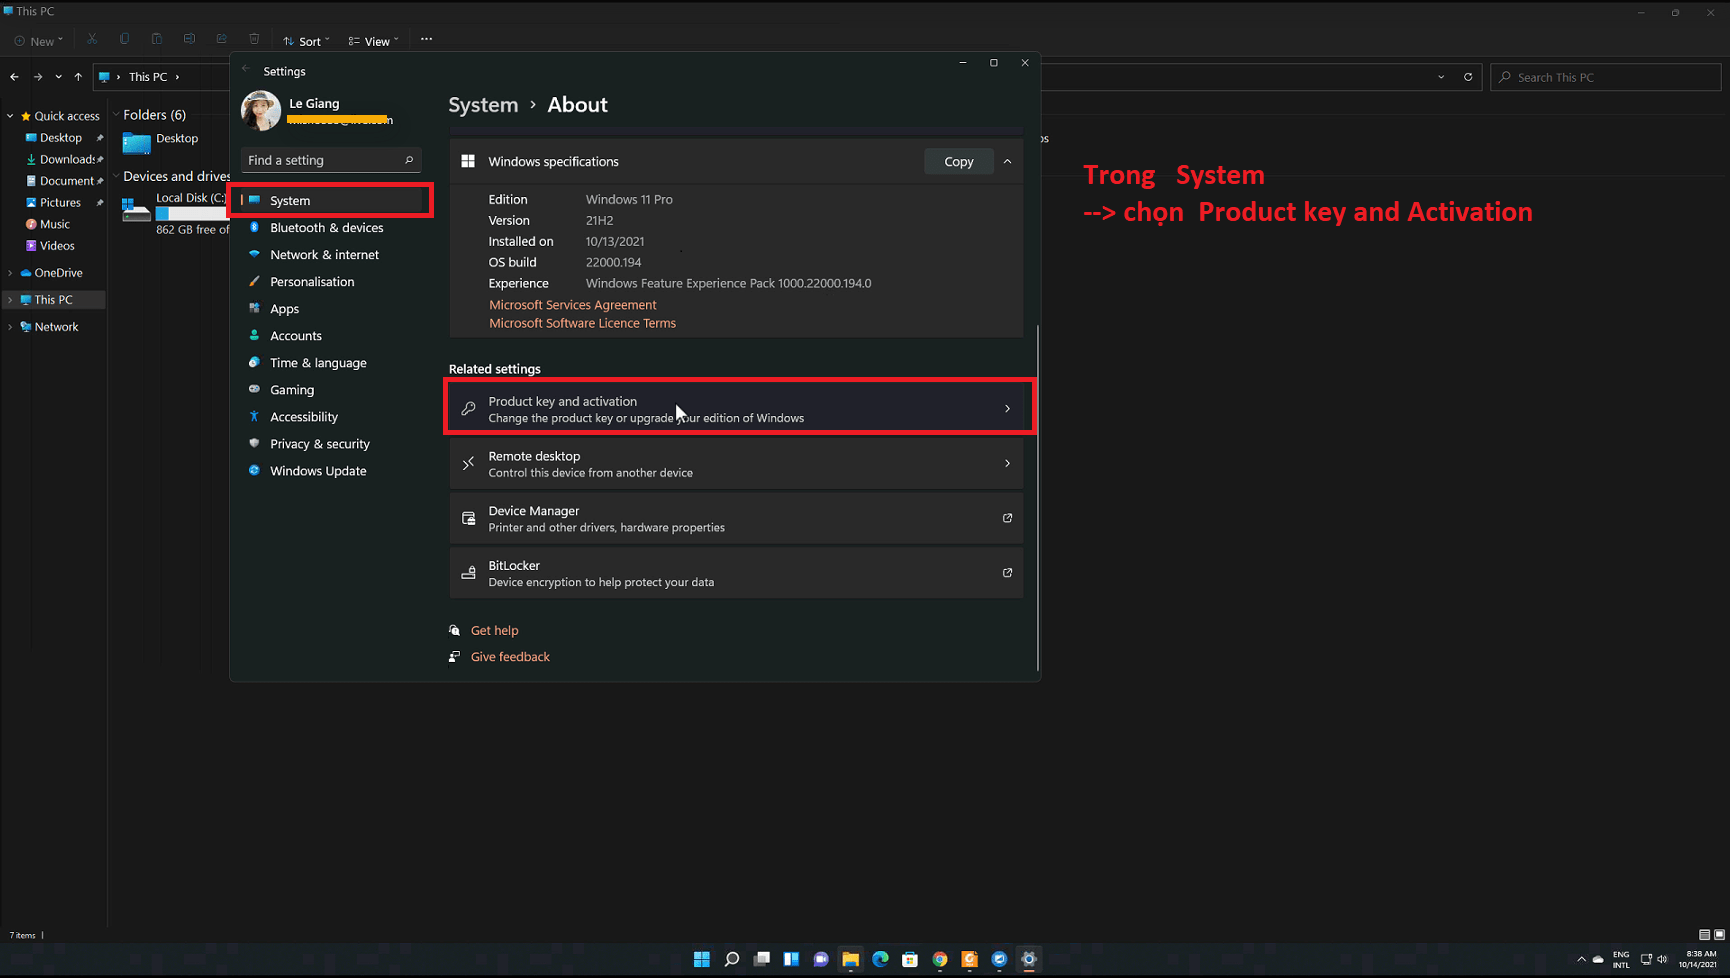Select the Cut icon in Explorer toolbar

pos(92,39)
